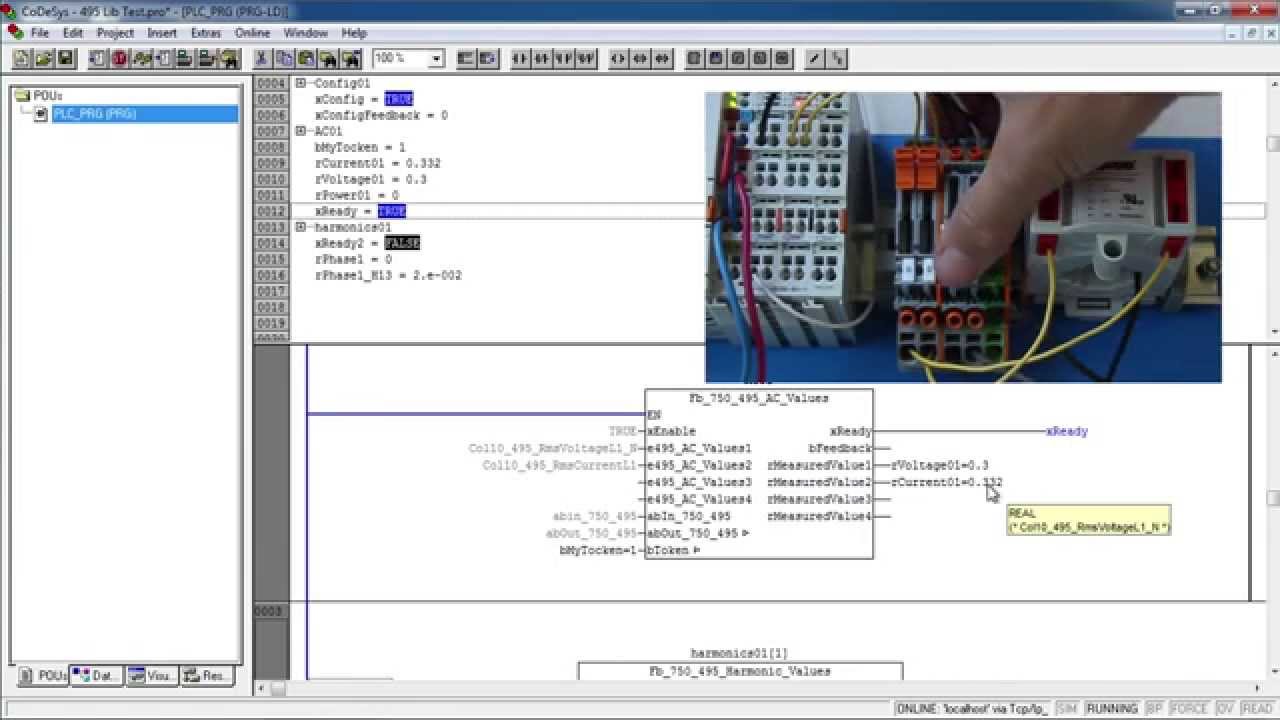Image resolution: width=1280 pixels, height=720 pixels.
Task: Open the Edit menu
Action: pyautogui.click(x=73, y=33)
